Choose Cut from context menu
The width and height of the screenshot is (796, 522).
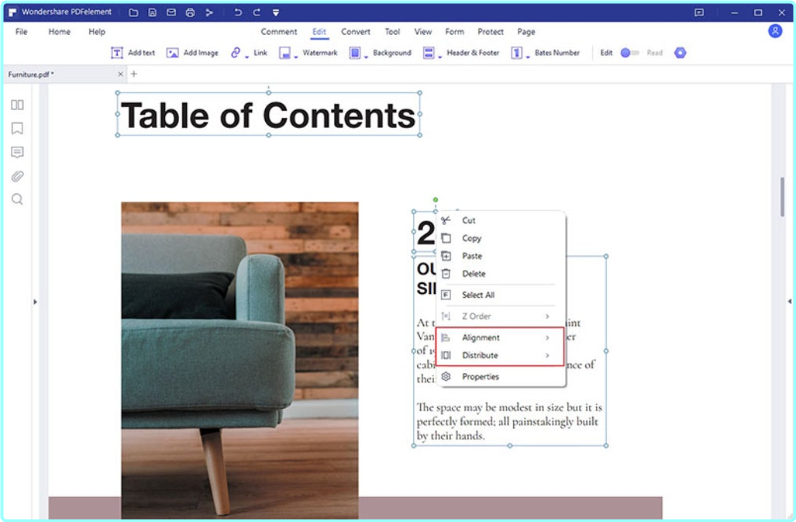pyautogui.click(x=501, y=220)
